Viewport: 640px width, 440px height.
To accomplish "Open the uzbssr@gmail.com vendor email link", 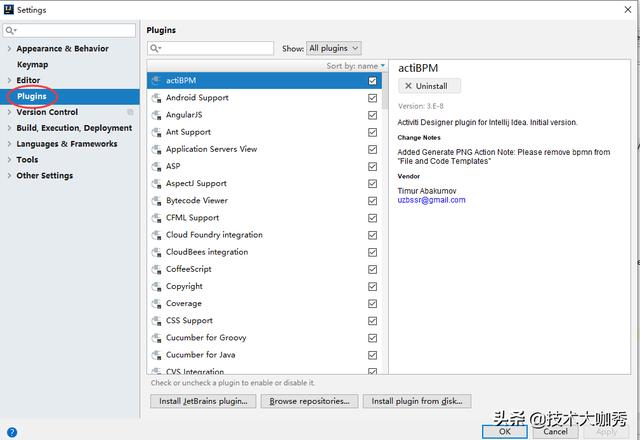I will point(431,200).
